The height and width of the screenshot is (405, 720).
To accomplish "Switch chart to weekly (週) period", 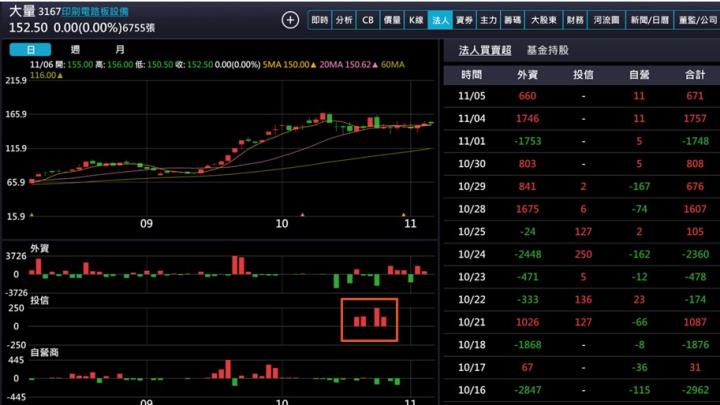I will pyautogui.click(x=75, y=49).
